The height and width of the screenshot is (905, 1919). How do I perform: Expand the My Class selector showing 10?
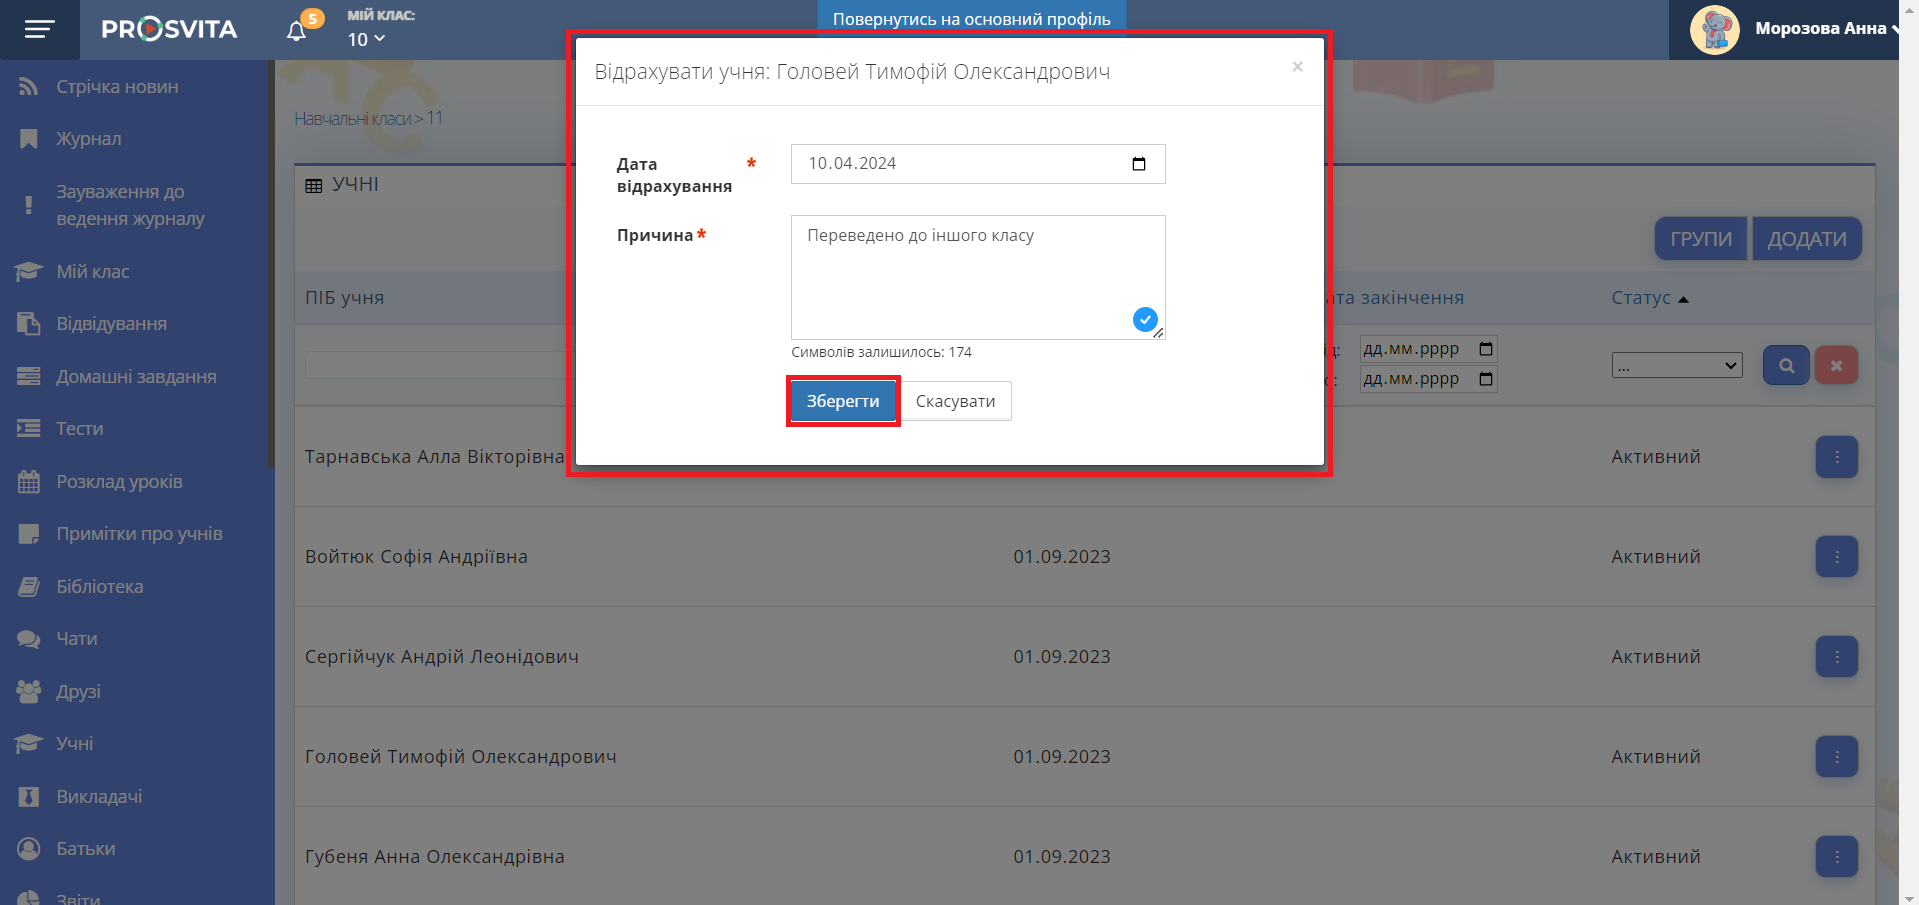(366, 40)
